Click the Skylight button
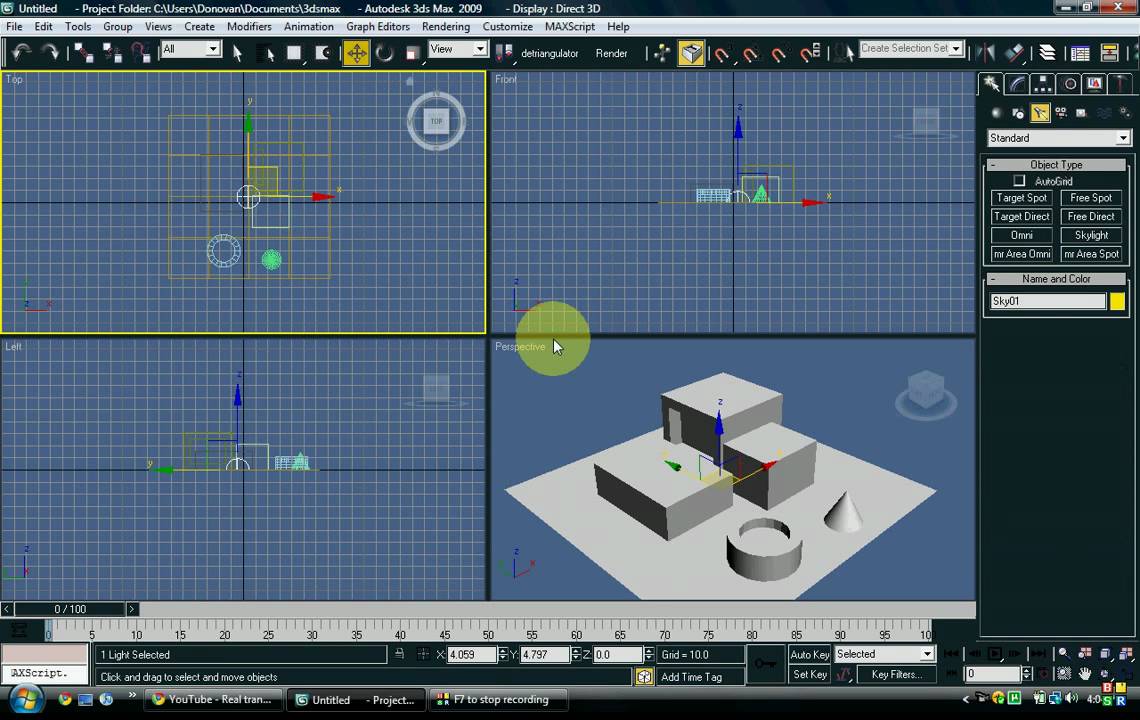The image size is (1140, 720). [1091, 236]
